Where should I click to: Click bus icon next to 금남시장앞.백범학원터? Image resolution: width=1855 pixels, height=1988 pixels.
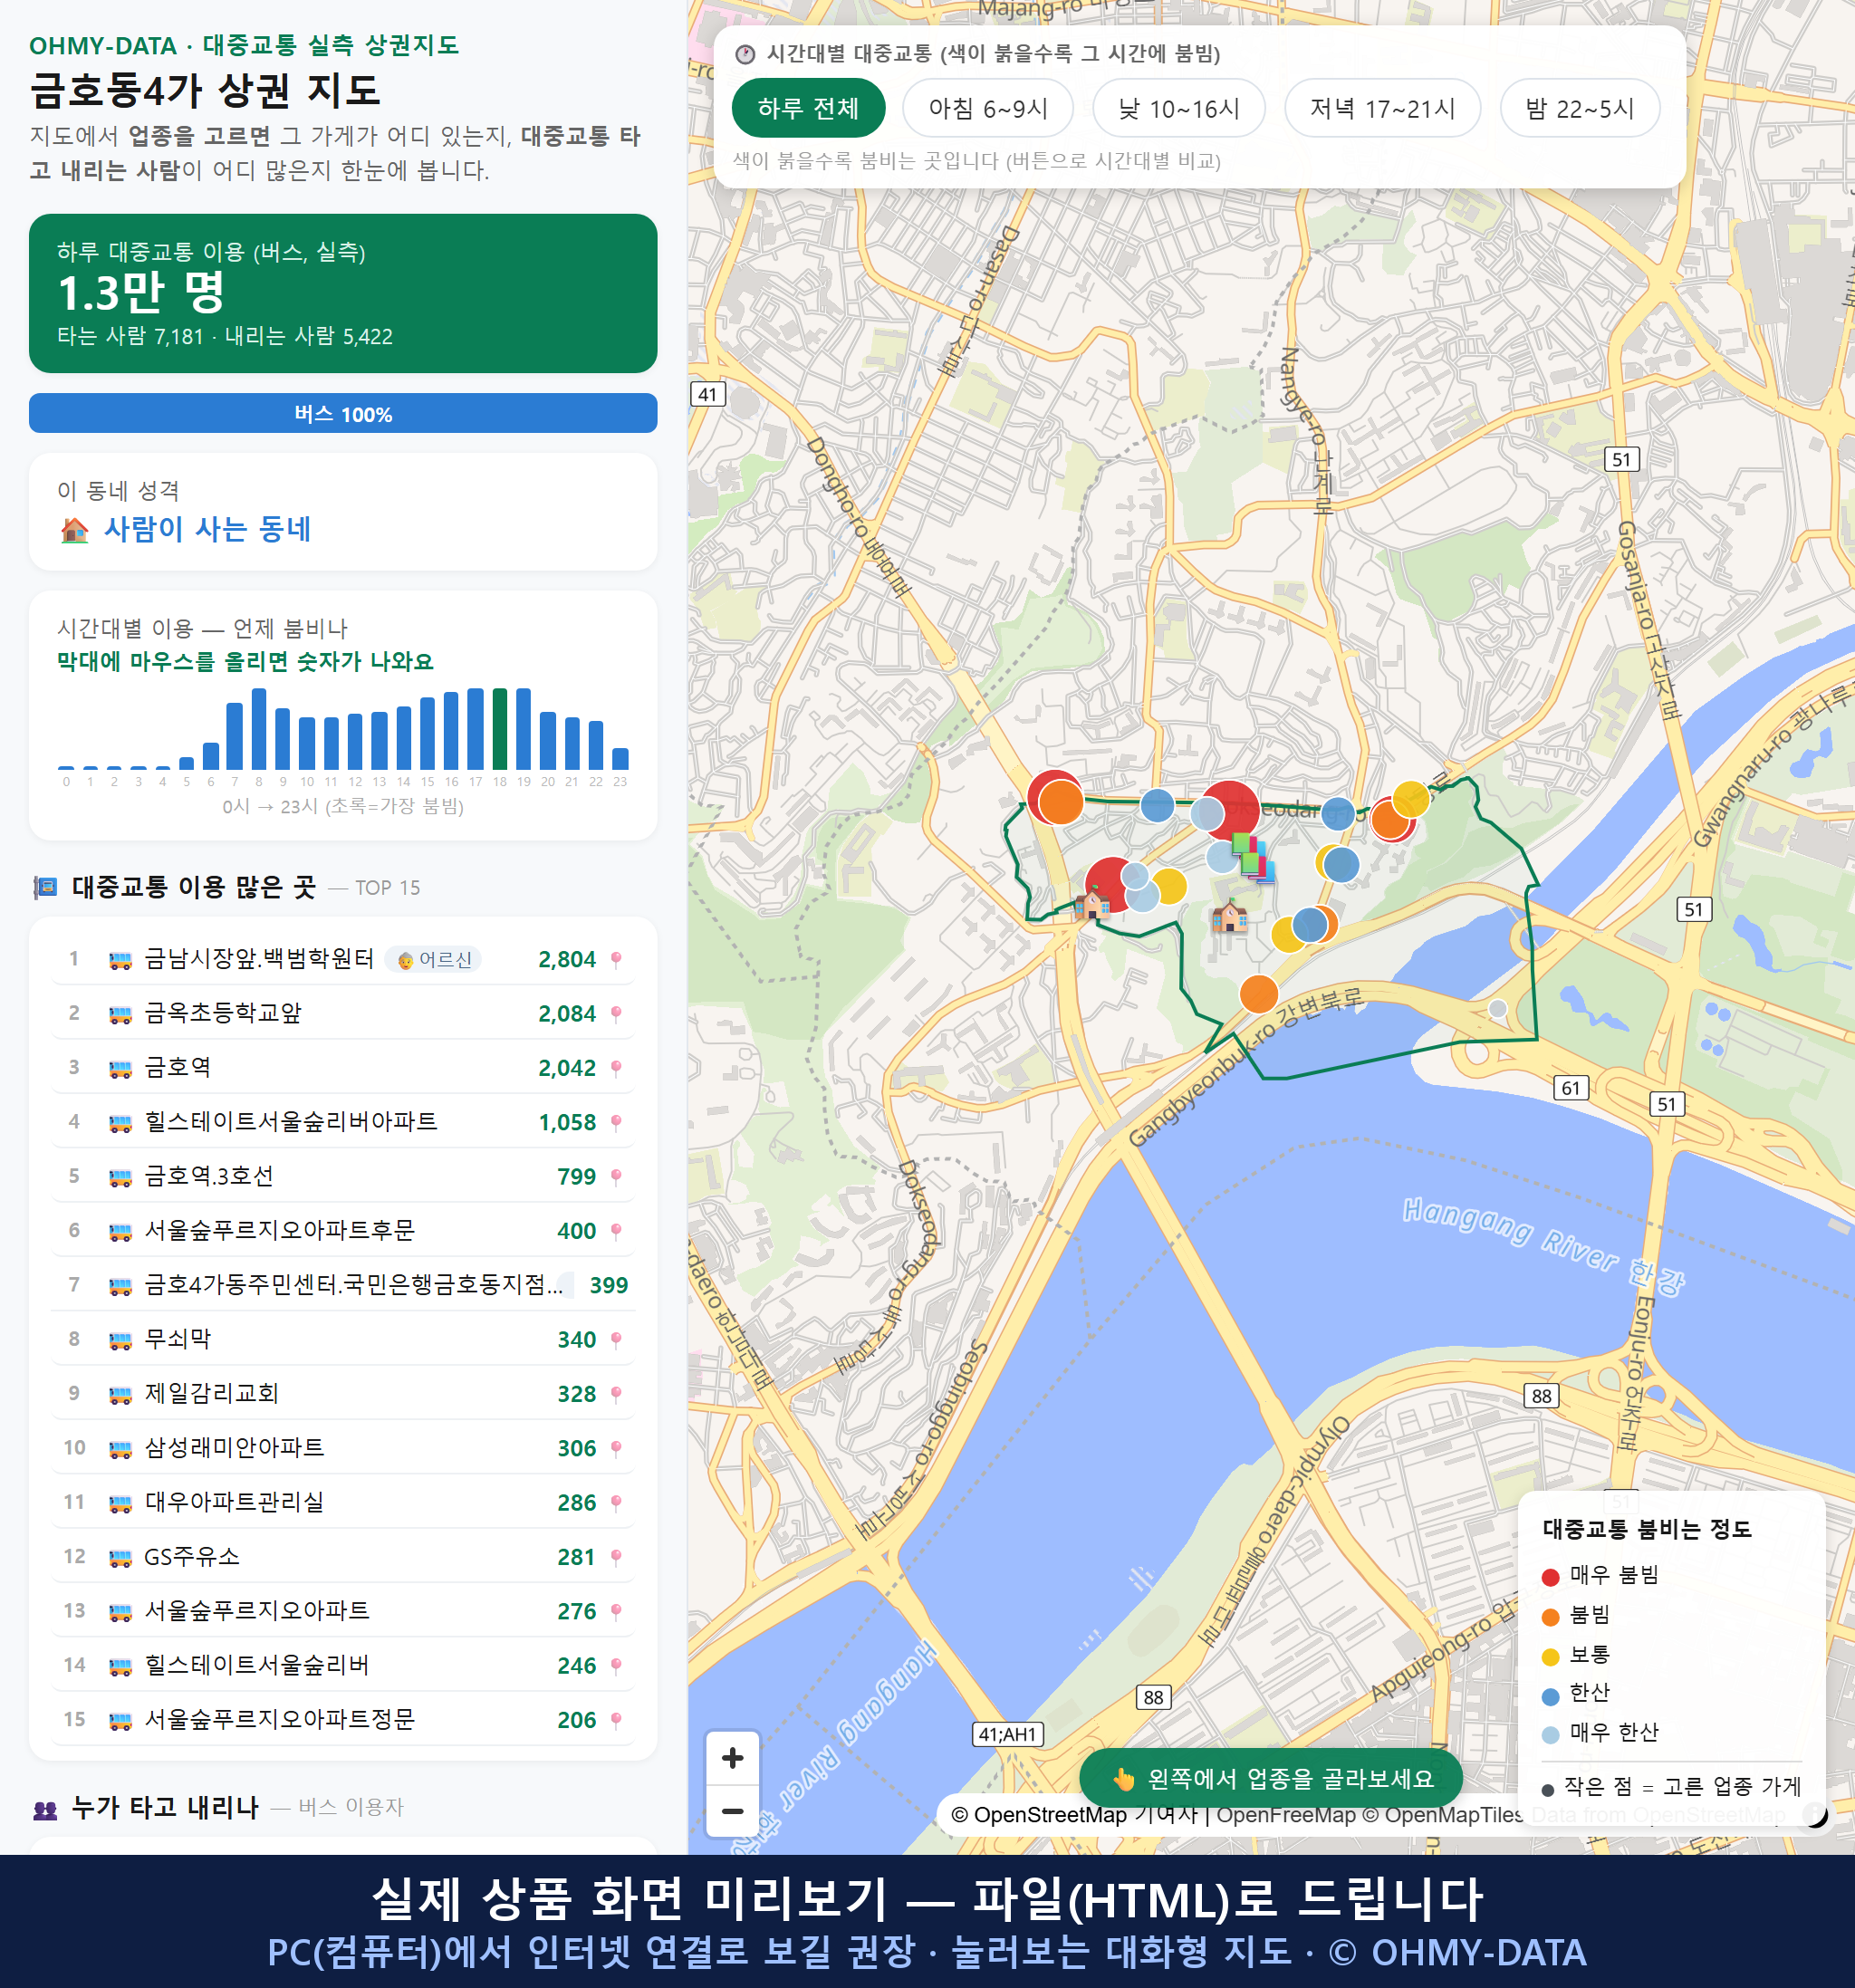pos(120,961)
